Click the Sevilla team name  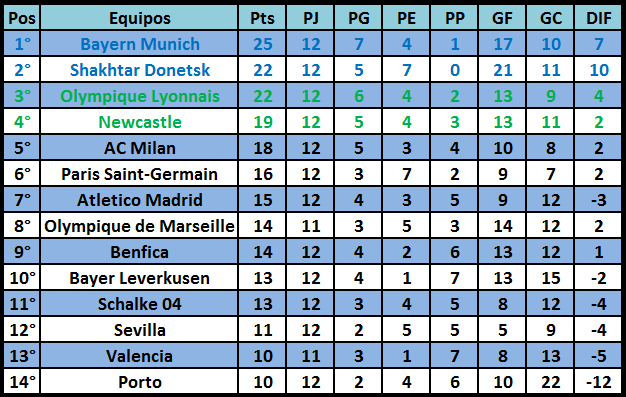tap(139, 330)
